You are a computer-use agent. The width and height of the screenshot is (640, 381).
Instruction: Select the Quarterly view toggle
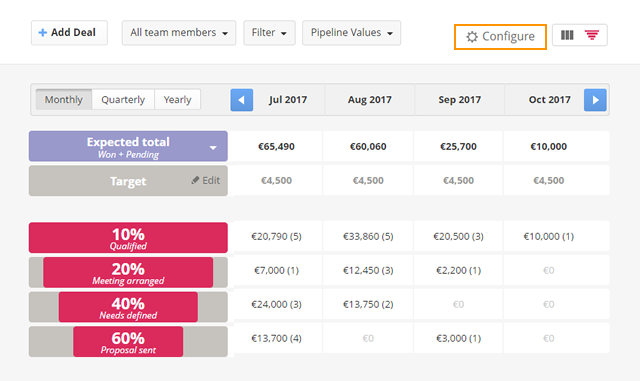[x=123, y=100]
